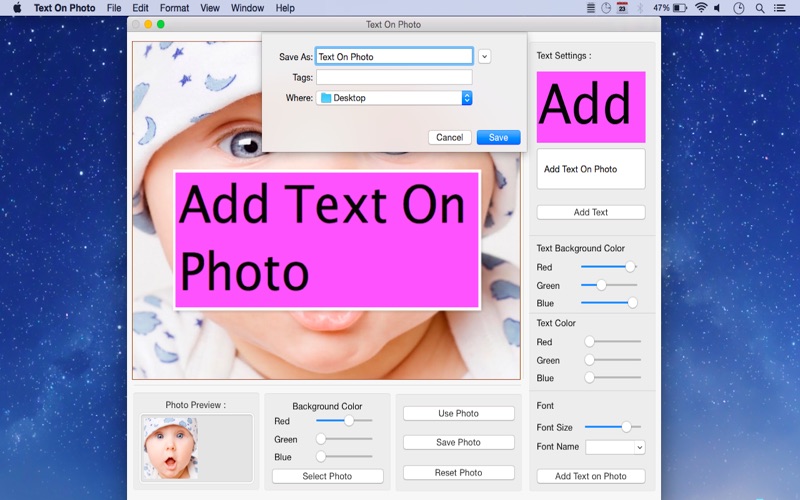Click the magenta Add text preview swatch
Image resolution: width=800 pixels, height=500 pixels.
(591, 107)
